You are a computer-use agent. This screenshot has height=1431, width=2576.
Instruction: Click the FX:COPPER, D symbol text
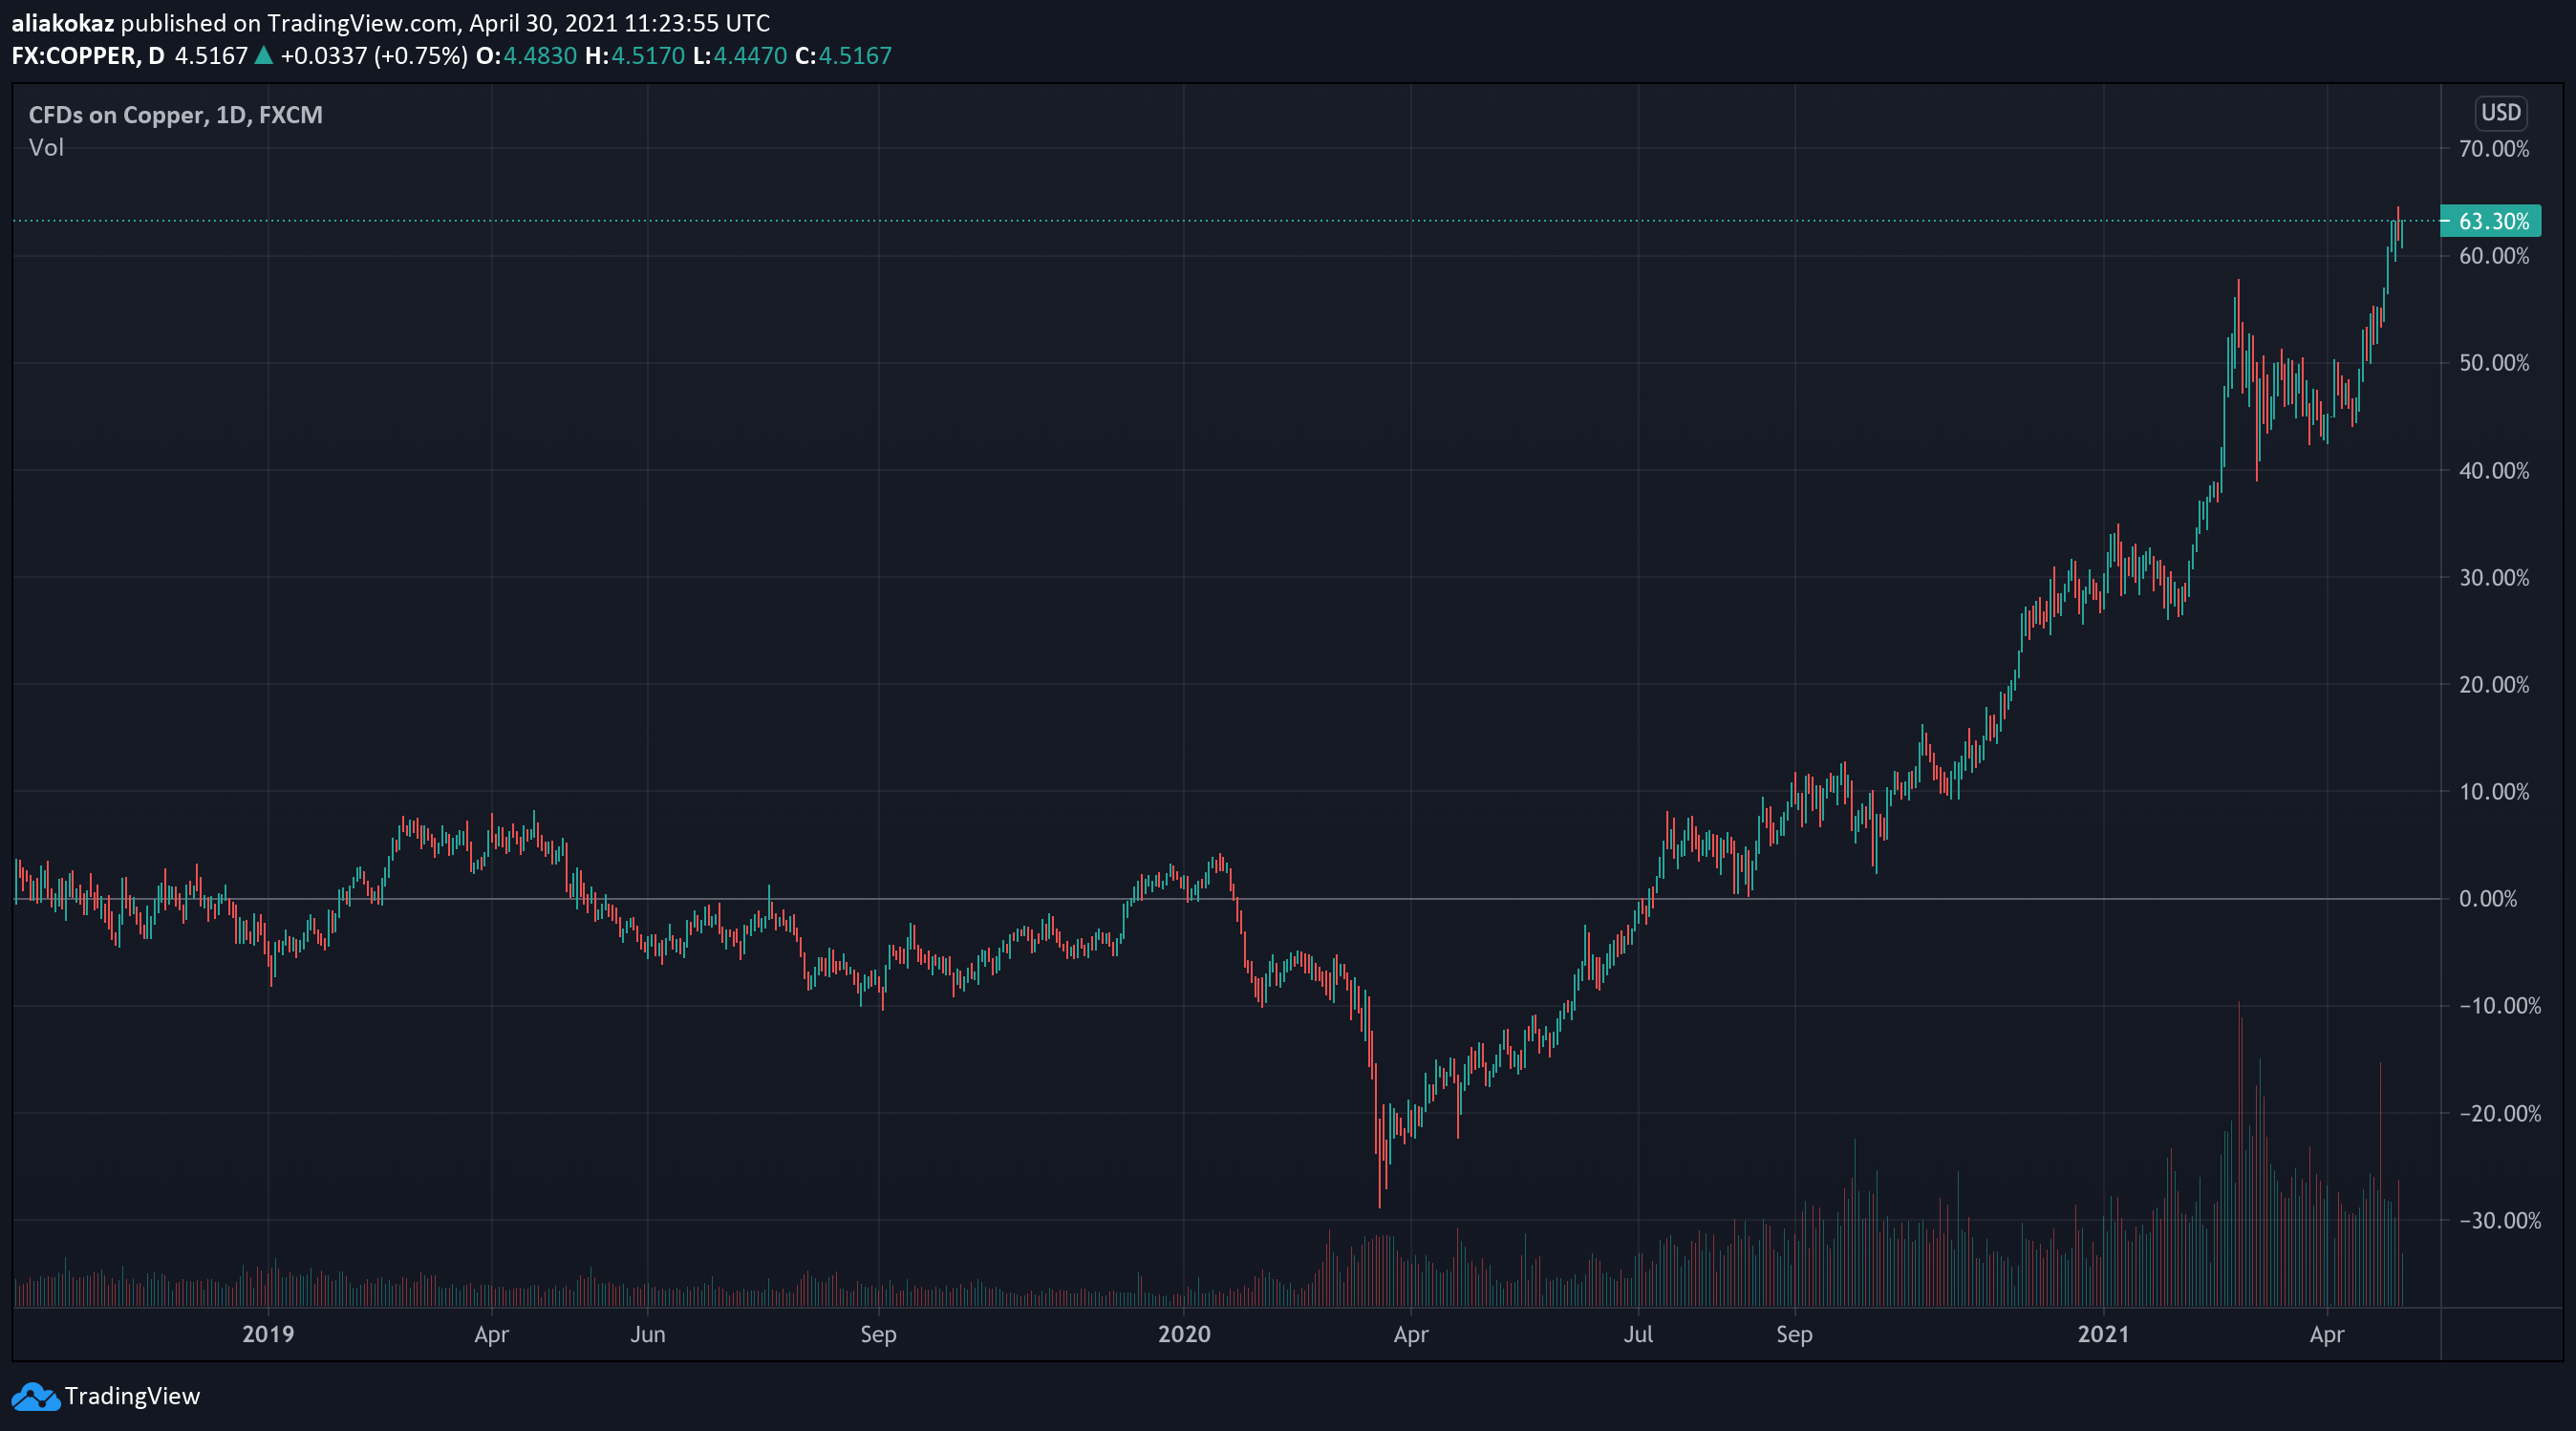point(88,56)
